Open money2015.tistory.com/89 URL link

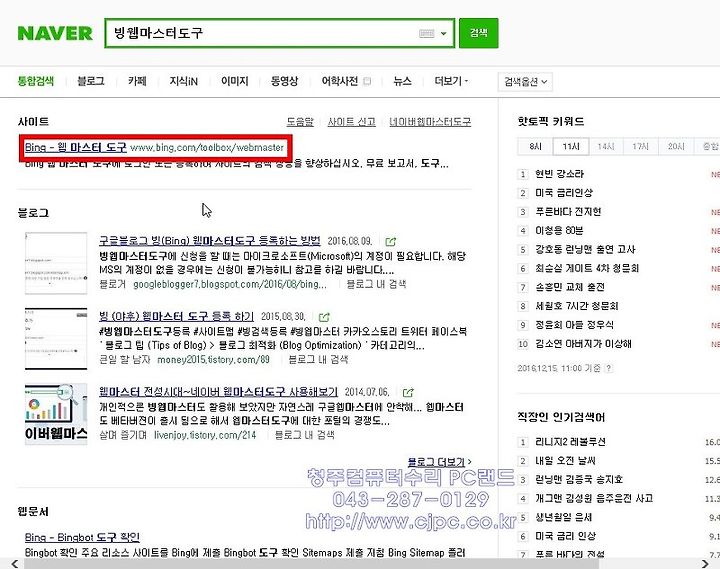[x=214, y=360]
